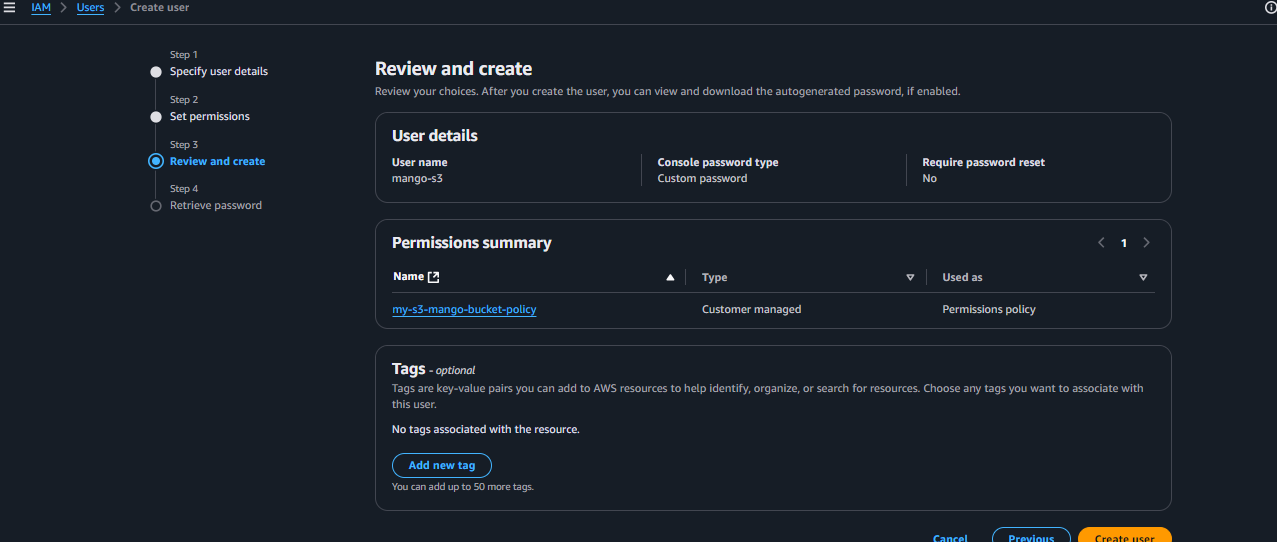
Task: Click the external link icon beside Name
Action: [x=433, y=277]
